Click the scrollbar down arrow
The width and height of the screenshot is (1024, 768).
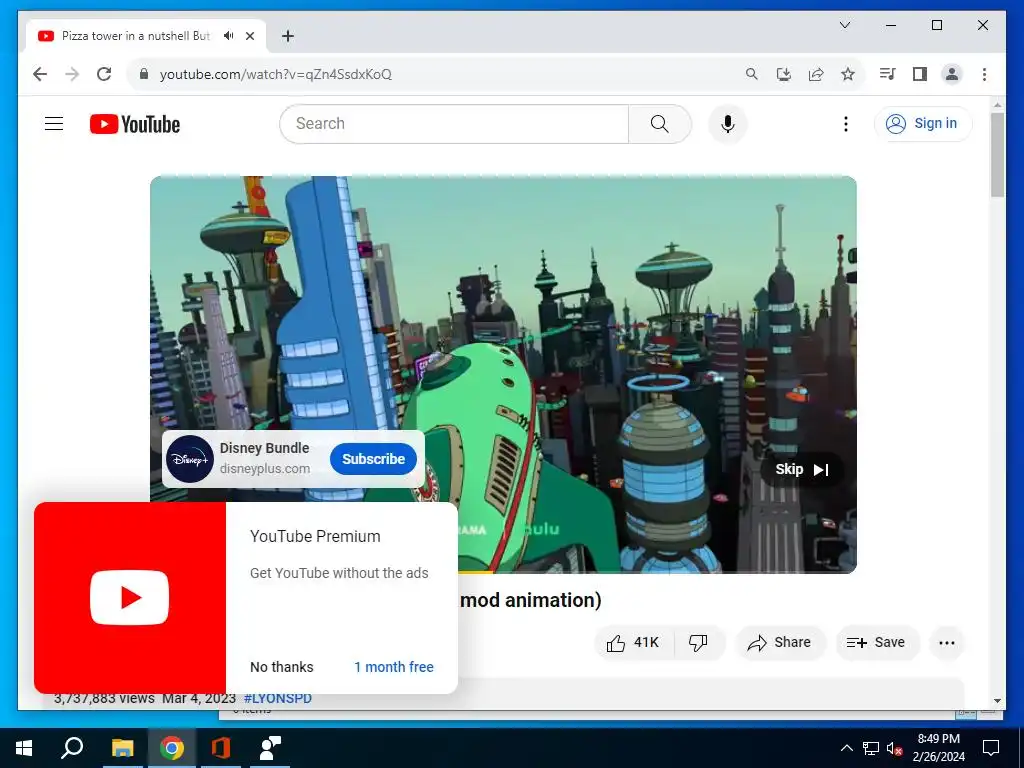tap(997, 701)
